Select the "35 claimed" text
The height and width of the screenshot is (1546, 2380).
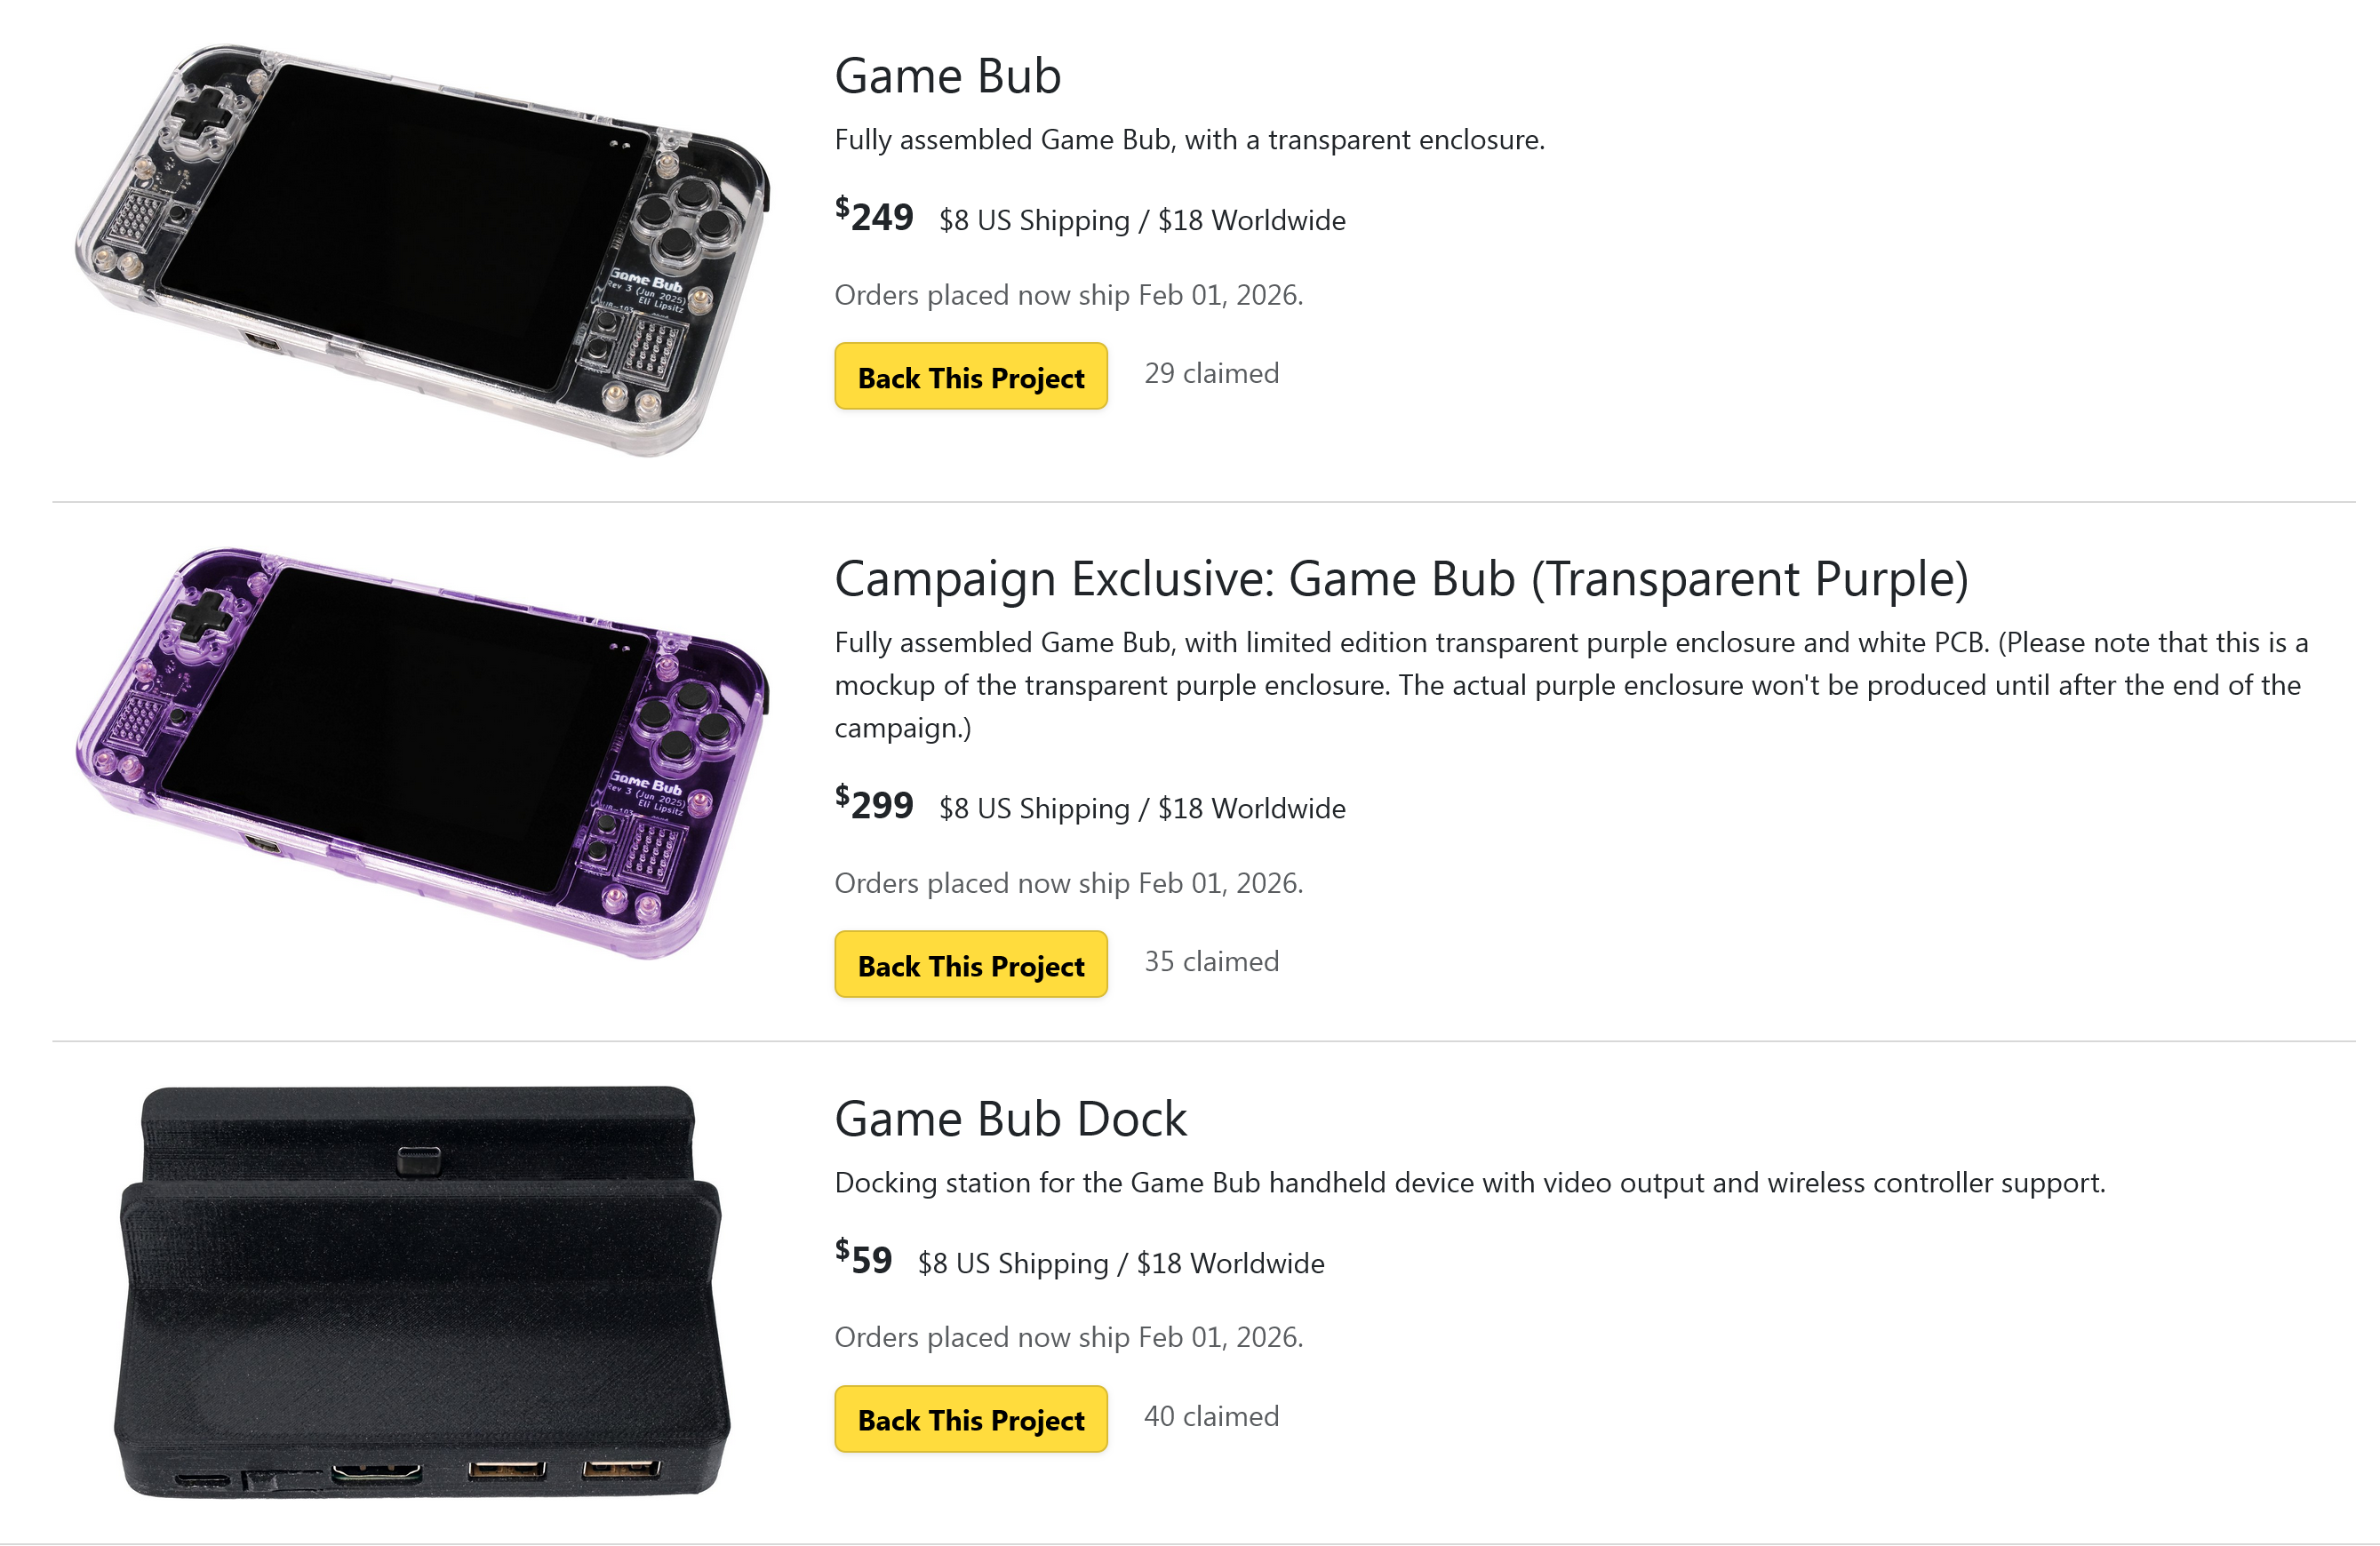1211,961
